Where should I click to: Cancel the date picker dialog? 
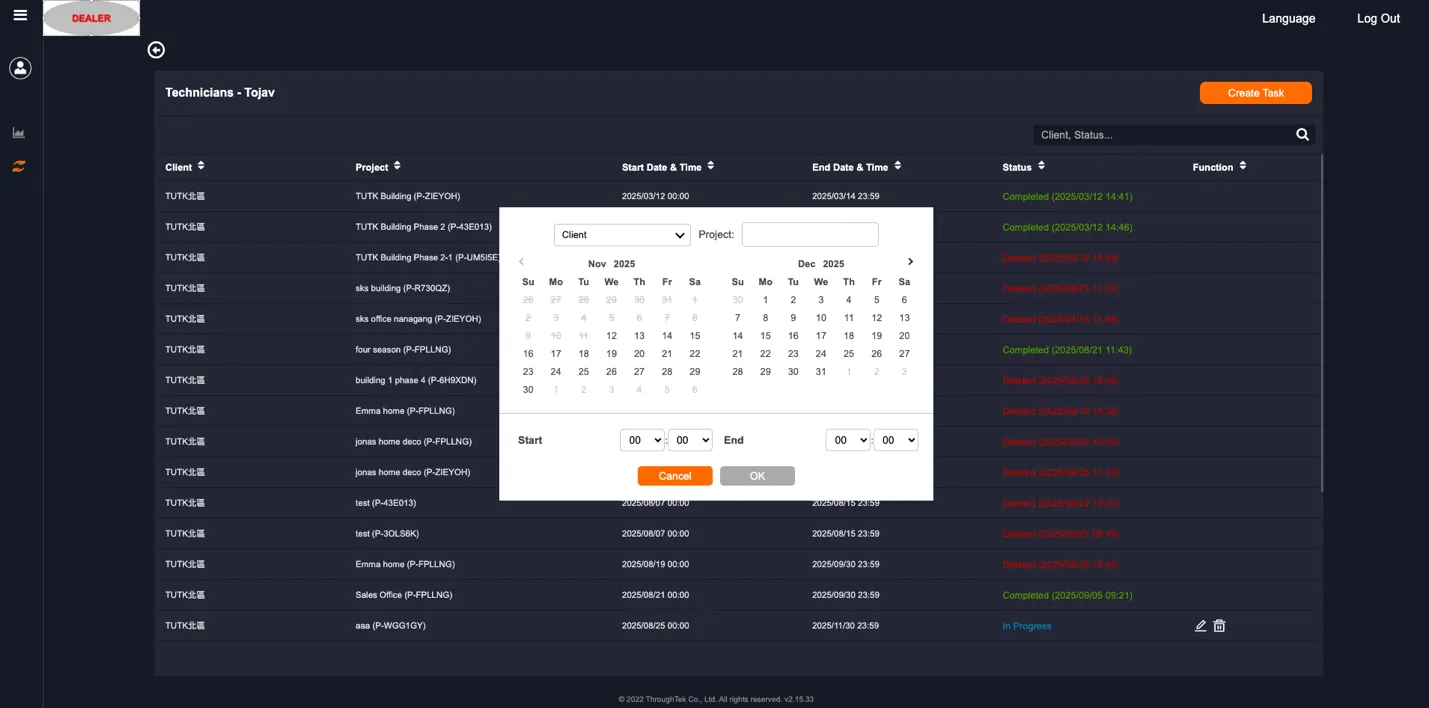point(674,475)
